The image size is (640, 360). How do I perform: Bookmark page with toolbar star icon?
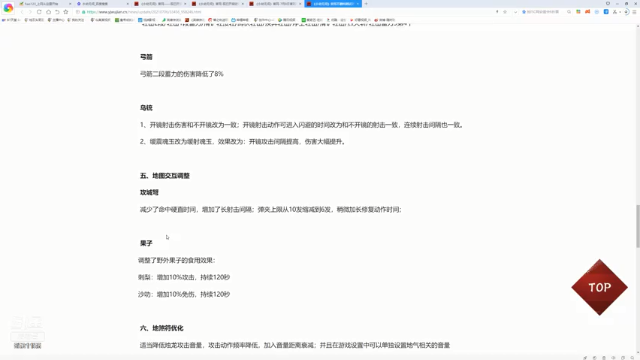click(x=66, y=12)
